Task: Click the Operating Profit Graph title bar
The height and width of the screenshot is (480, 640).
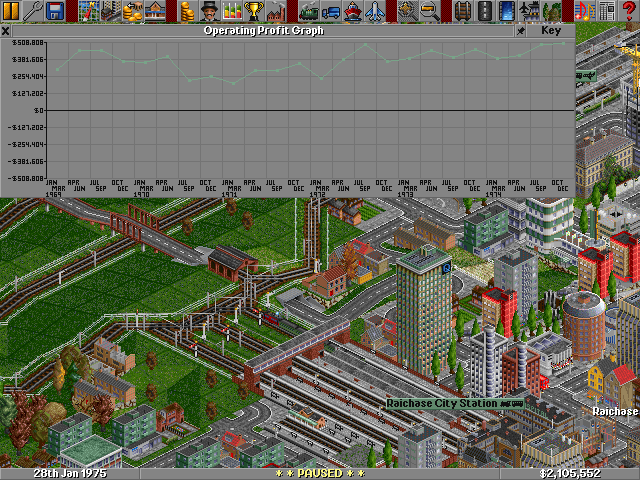Action: tap(263, 31)
